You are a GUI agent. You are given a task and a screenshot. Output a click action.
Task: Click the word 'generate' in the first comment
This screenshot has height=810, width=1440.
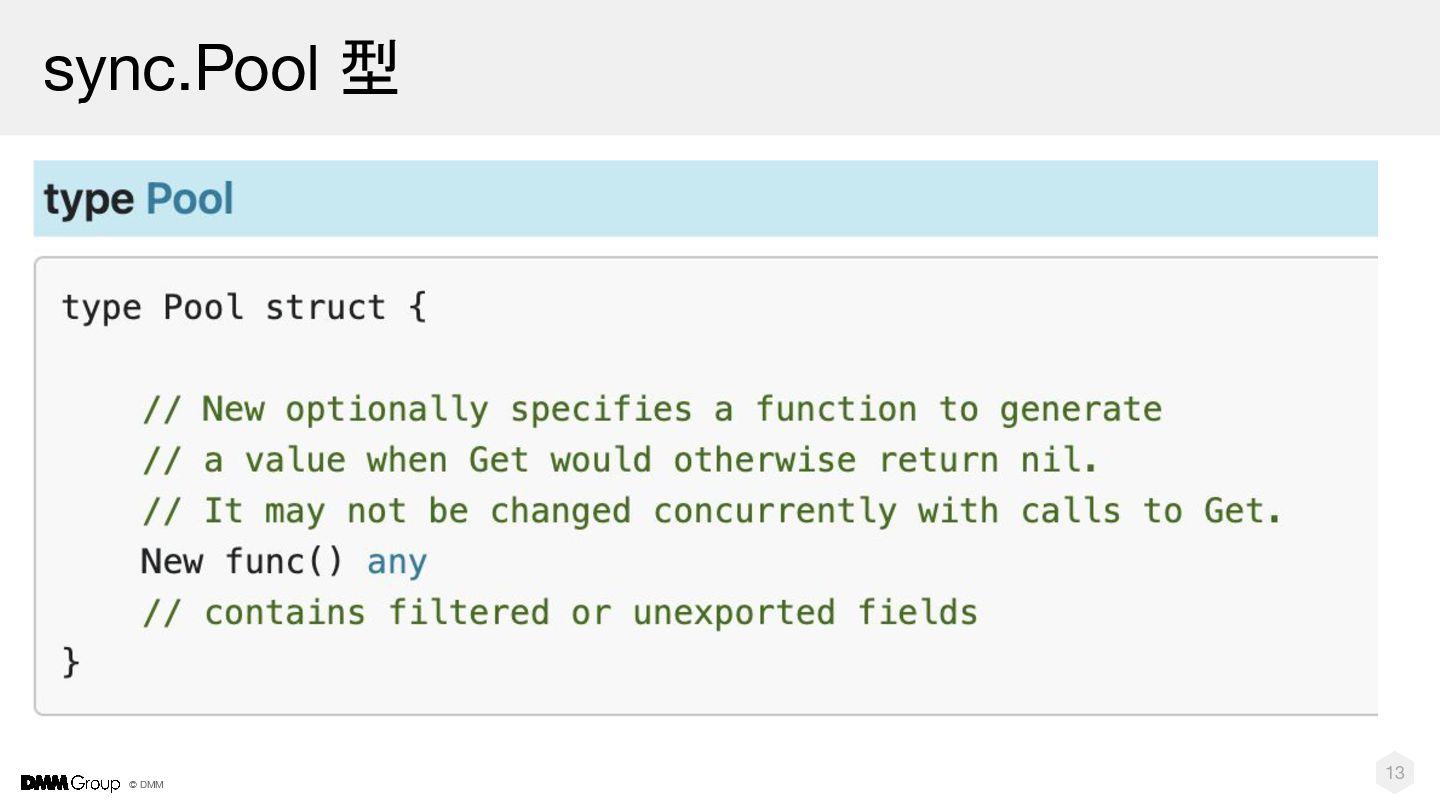click(1080, 409)
